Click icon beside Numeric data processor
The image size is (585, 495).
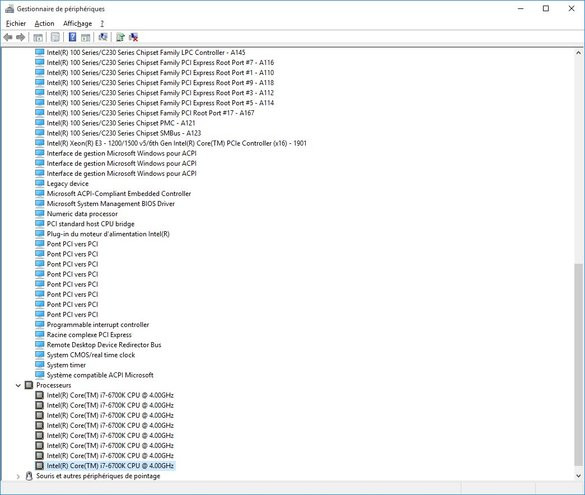click(x=40, y=213)
